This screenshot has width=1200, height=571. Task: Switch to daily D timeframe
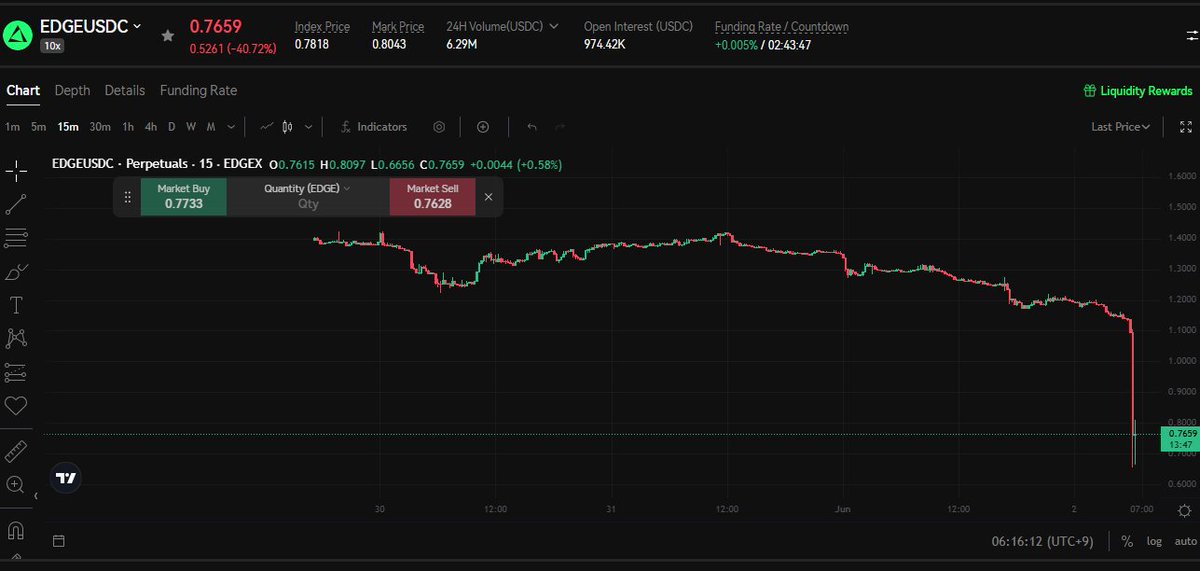[x=171, y=127]
